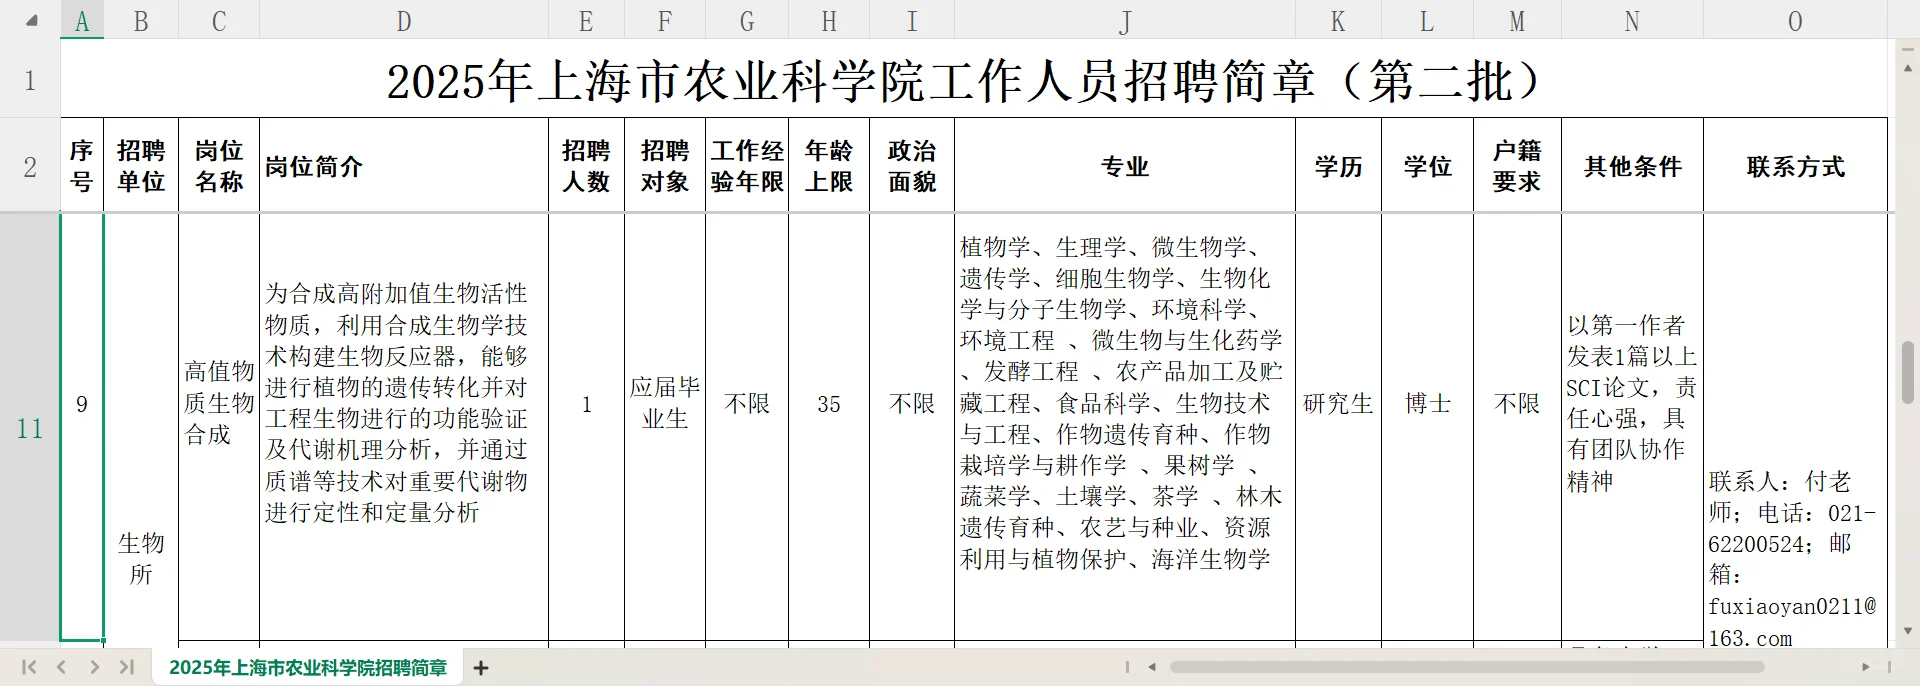Click the 联系方式 header cell

pos(1795,166)
